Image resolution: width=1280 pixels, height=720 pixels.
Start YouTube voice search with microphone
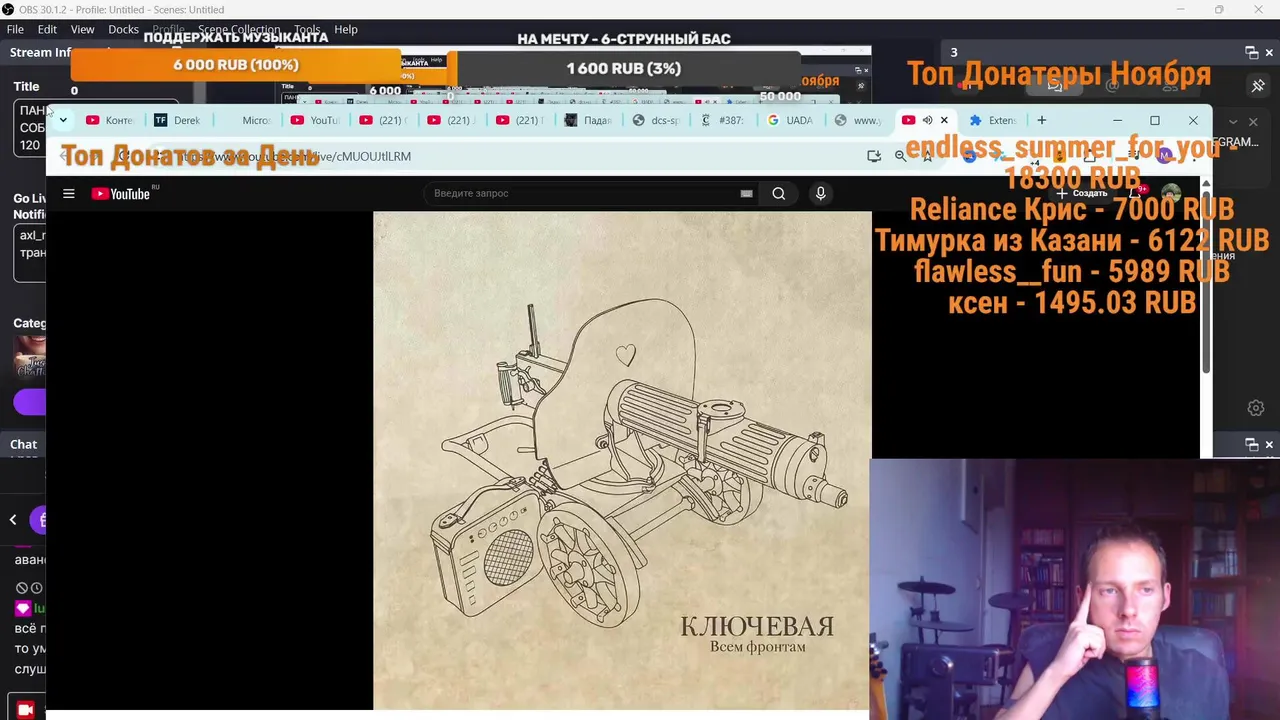tap(820, 193)
